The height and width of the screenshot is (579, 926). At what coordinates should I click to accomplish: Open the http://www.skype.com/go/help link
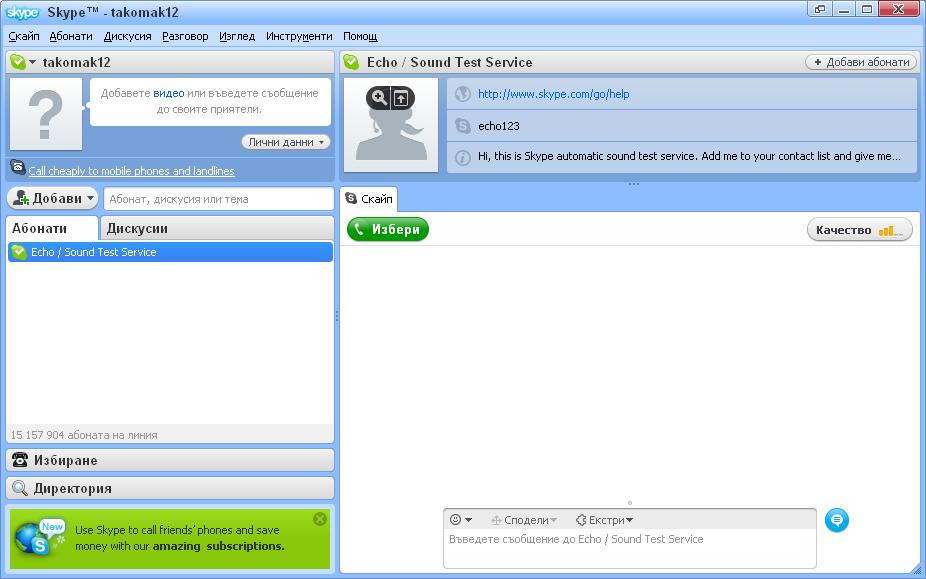[553, 94]
